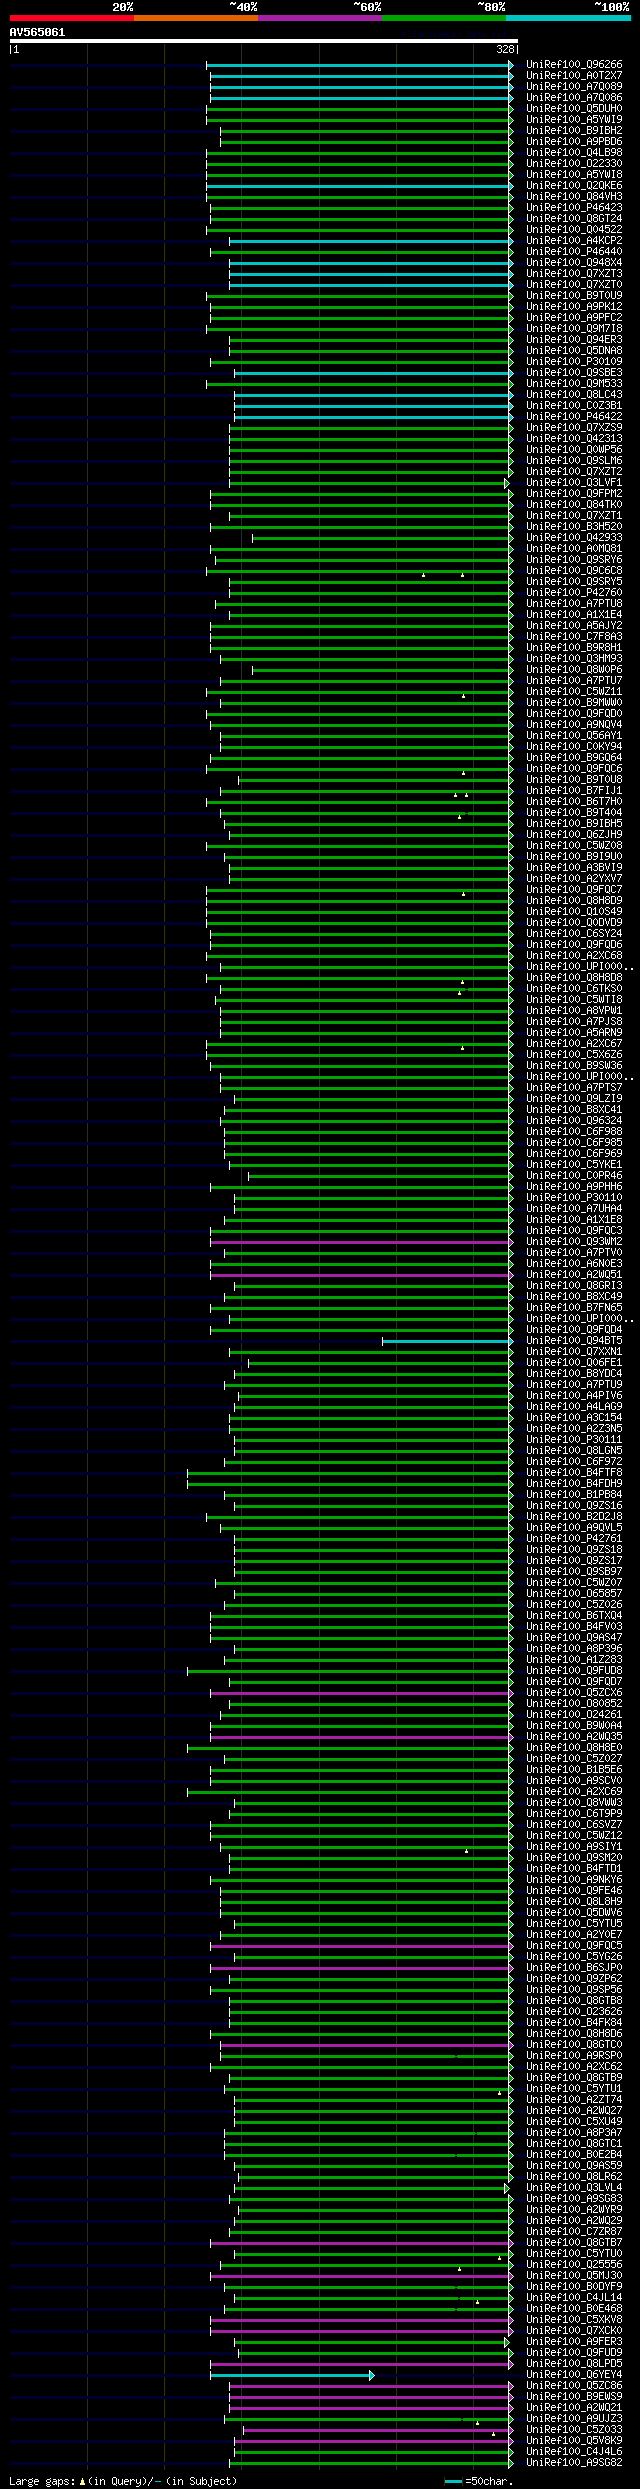640x2489 pixels.
Task: Open hit UniRef100_Q2QKE6
Action: point(574,186)
